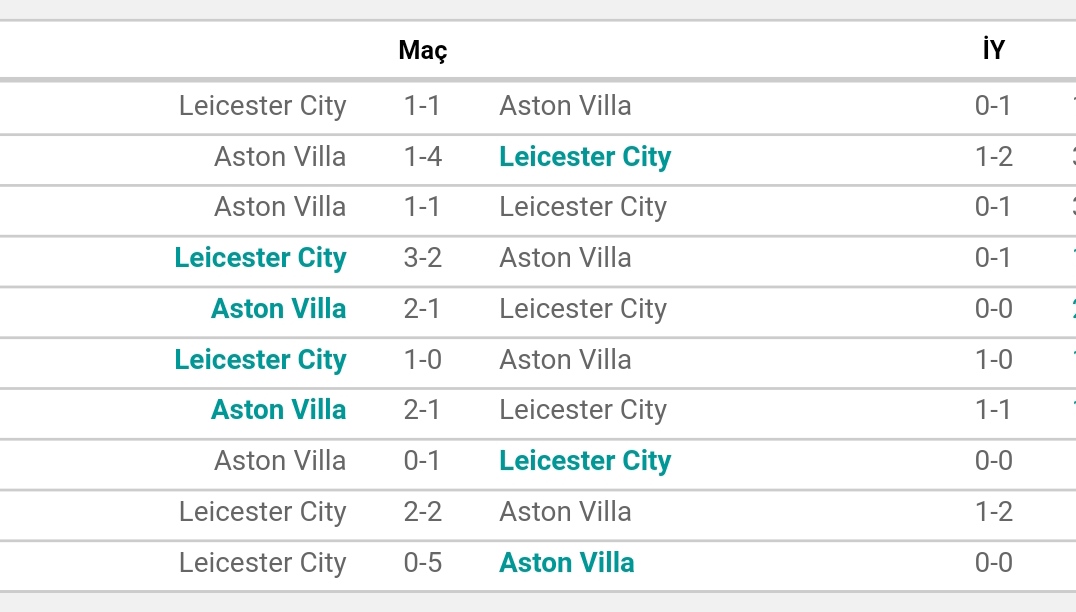Open the 2-2 Leicester City match score
The image size is (1076, 612).
(423, 511)
